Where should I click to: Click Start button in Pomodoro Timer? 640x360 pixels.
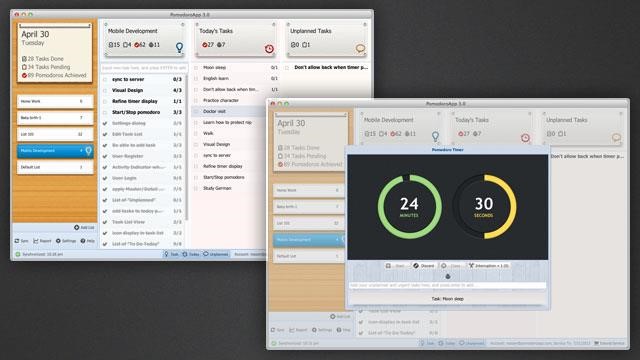(396, 266)
